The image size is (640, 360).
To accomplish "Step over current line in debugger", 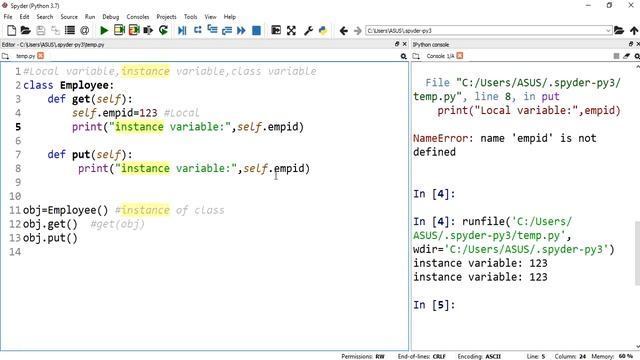I will pos(198,30).
